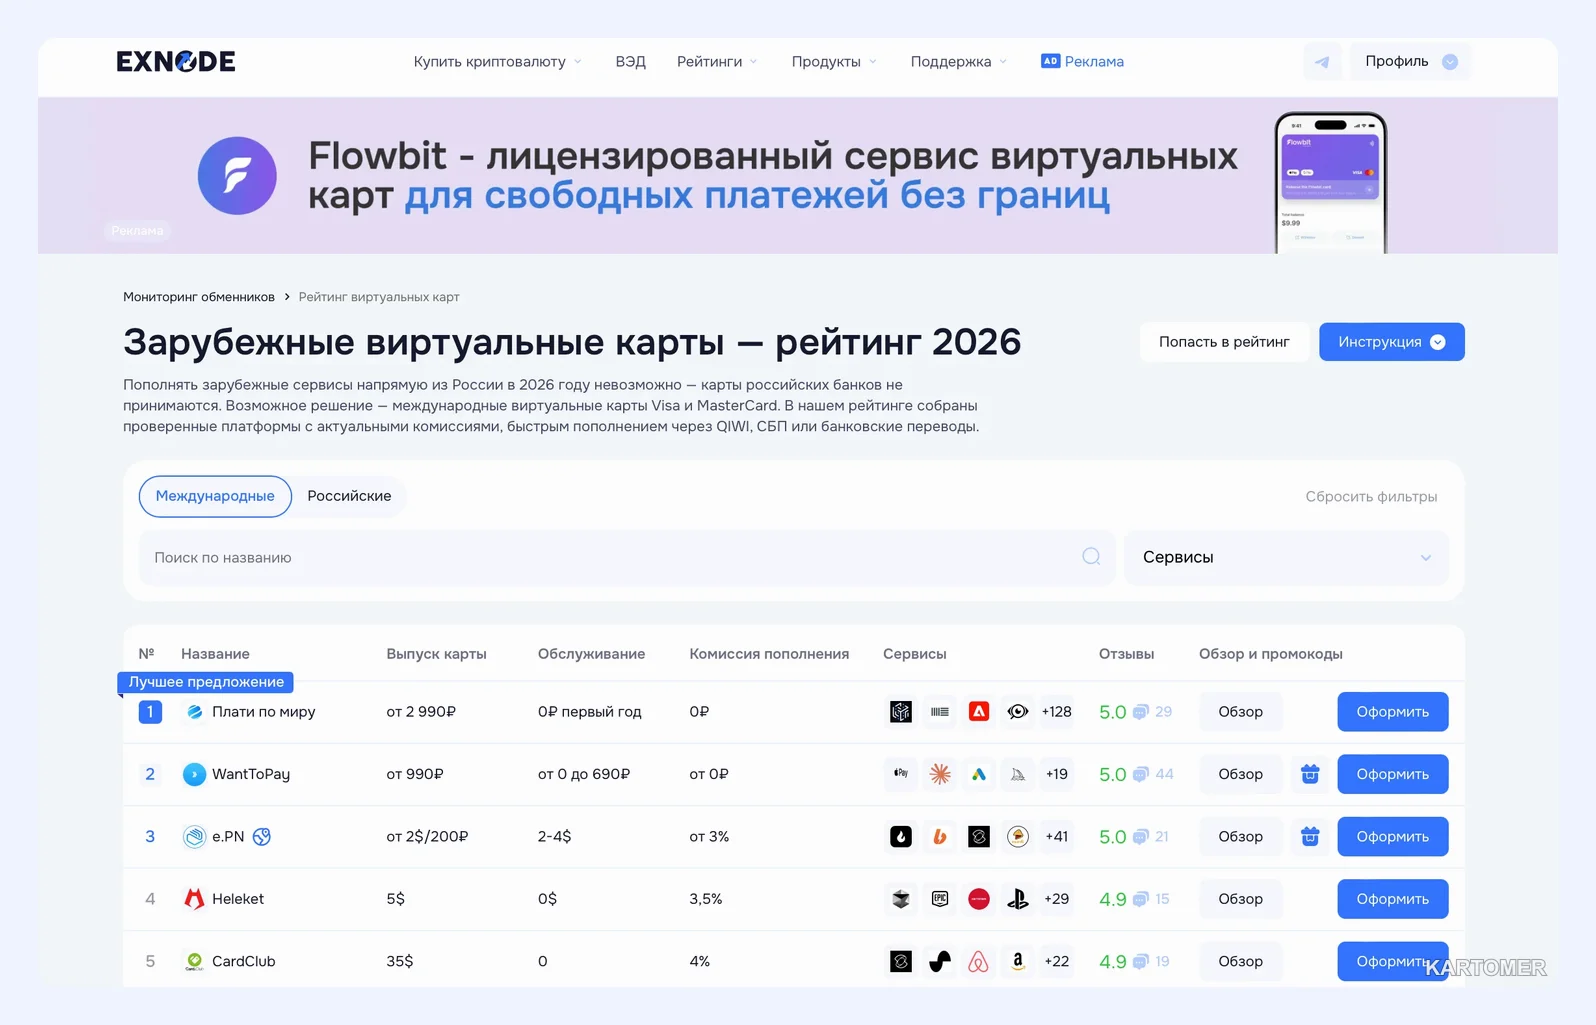The width and height of the screenshot is (1596, 1025).
Task: Expand the Рейтинги menu
Action: click(717, 62)
